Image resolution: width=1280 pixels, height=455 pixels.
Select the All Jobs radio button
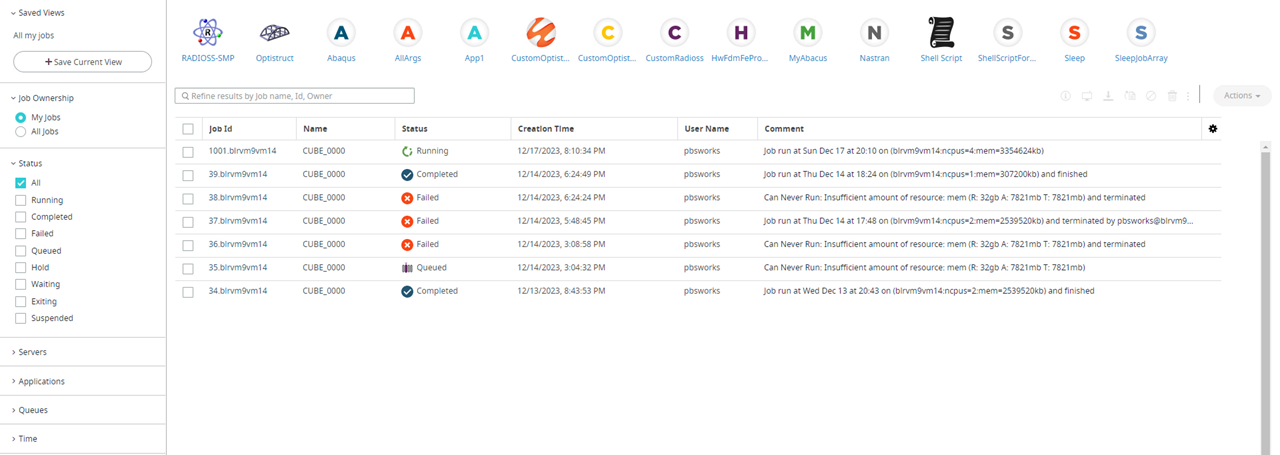(x=21, y=131)
